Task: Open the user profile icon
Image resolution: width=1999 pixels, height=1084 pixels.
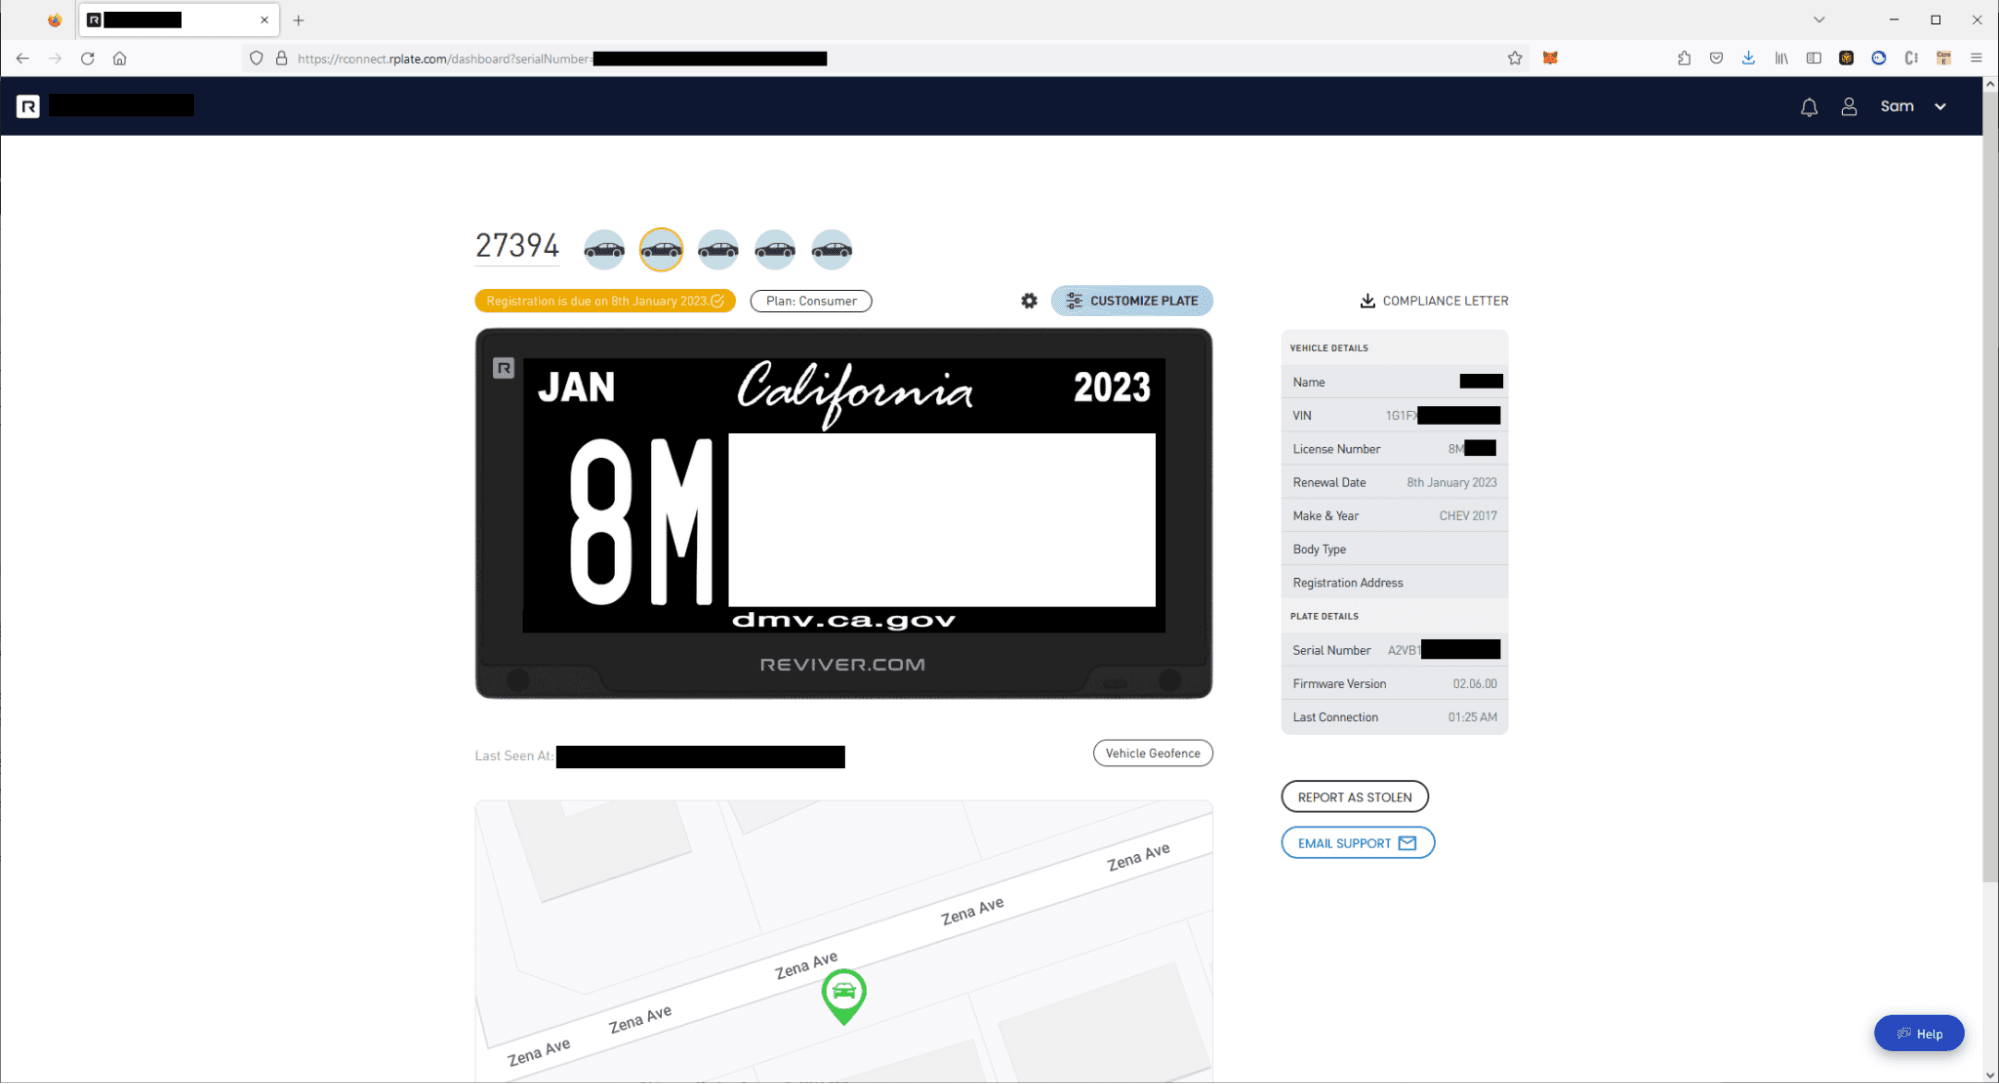Action: pyautogui.click(x=1849, y=107)
